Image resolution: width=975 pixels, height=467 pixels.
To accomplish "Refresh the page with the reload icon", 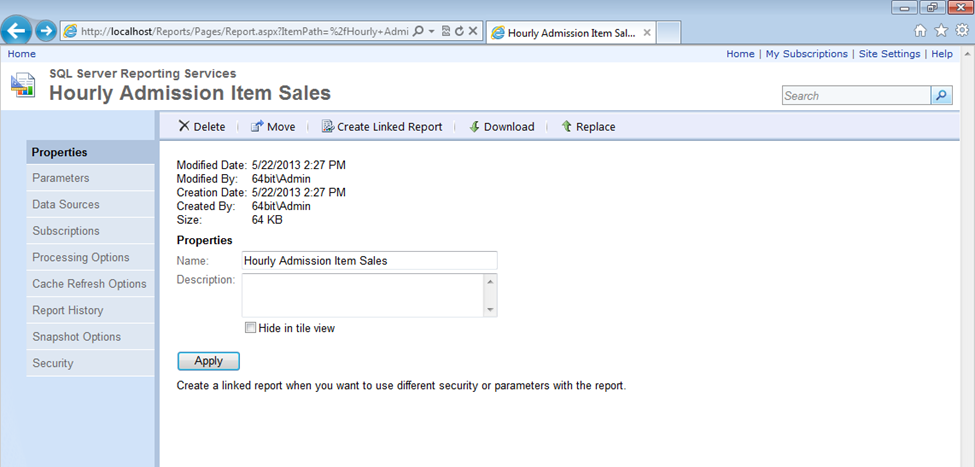I will tap(459, 32).
